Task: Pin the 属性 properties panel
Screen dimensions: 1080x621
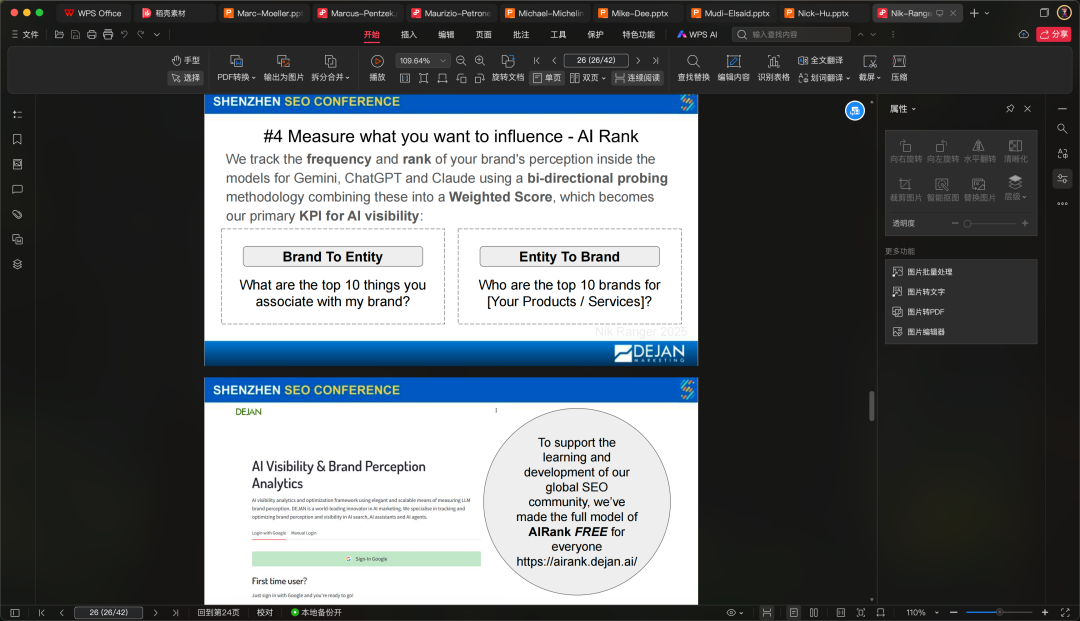Action: point(1010,109)
